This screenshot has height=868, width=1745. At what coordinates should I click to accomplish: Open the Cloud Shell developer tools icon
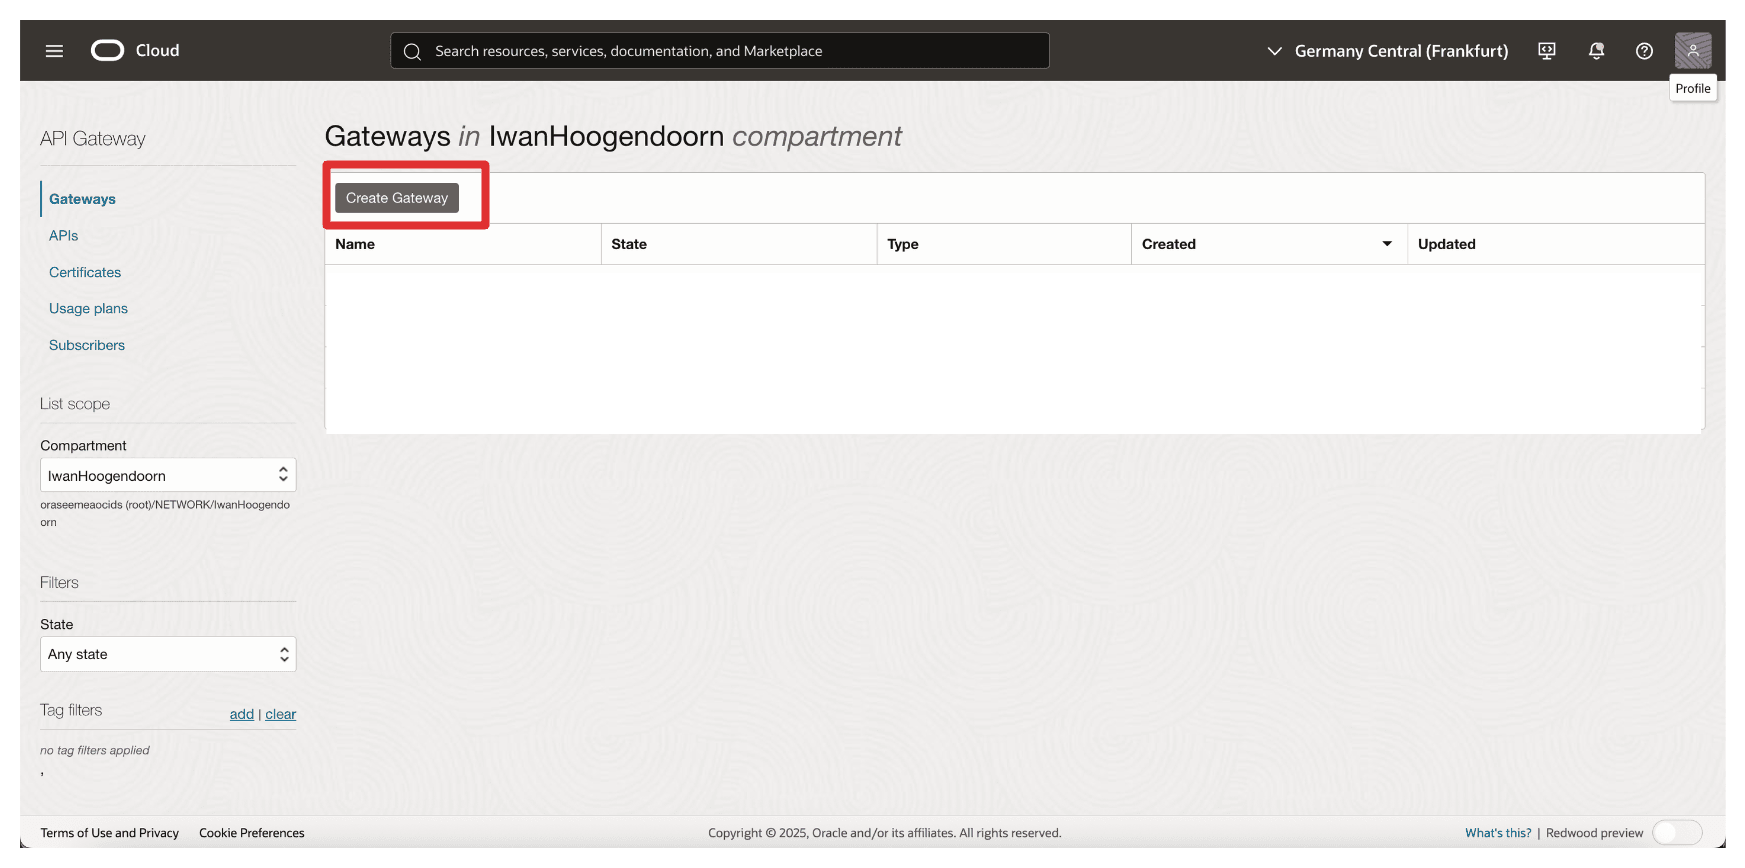tap(1547, 51)
